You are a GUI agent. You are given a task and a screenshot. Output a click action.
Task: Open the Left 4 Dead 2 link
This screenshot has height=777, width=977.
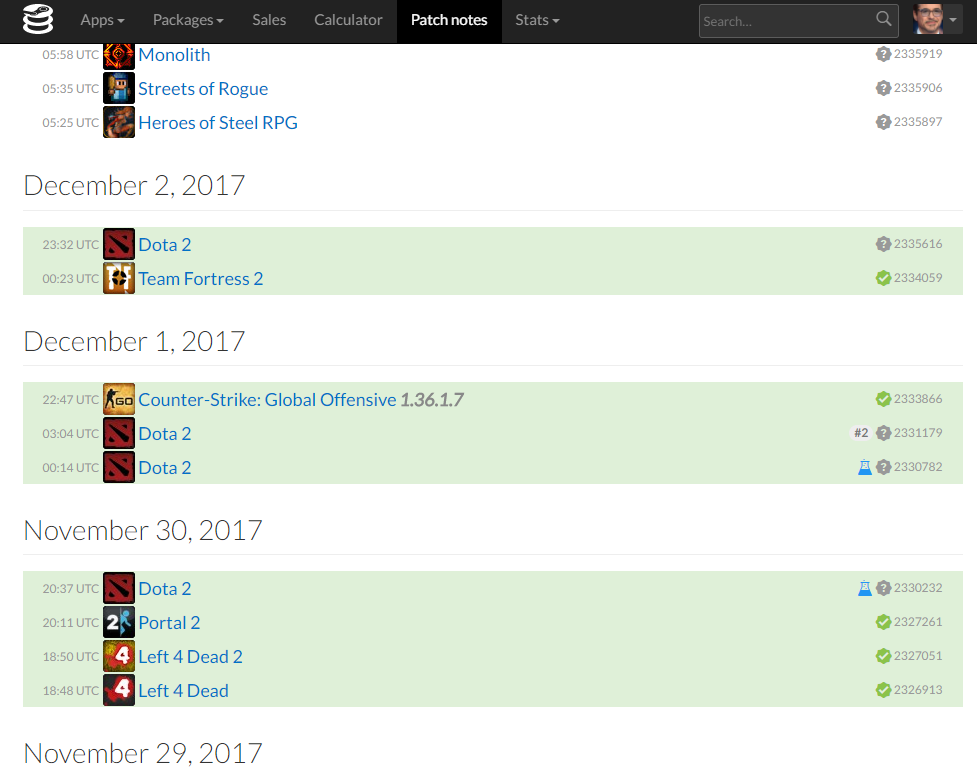191,657
